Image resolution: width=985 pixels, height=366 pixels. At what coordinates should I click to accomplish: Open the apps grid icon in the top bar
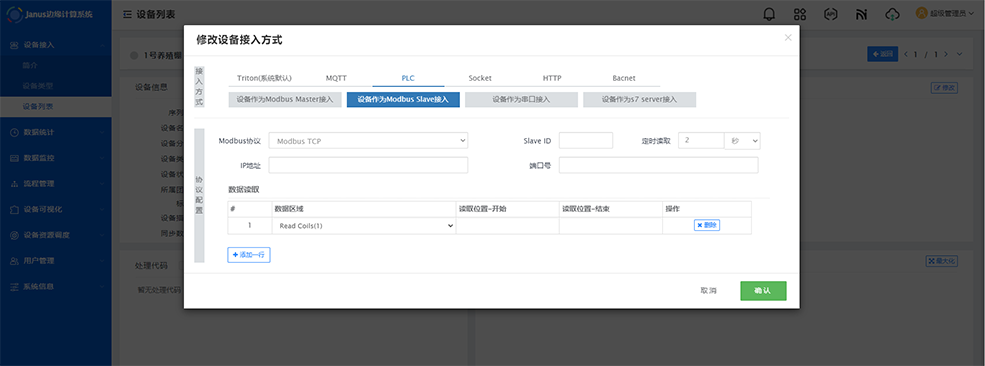(800, 14)
